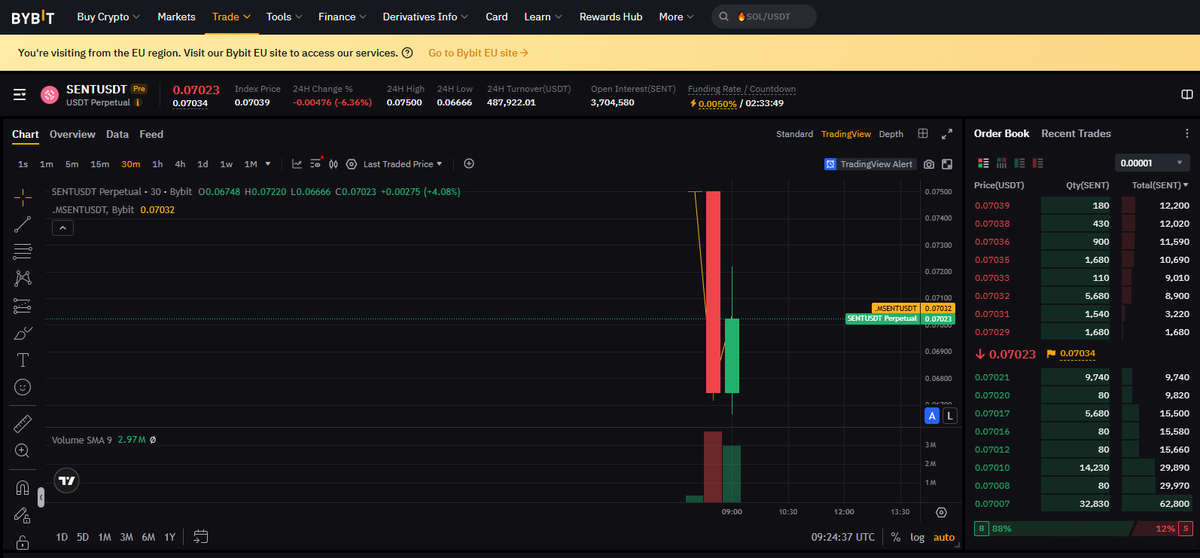Switch to the Overview tab

click(72, 134)
